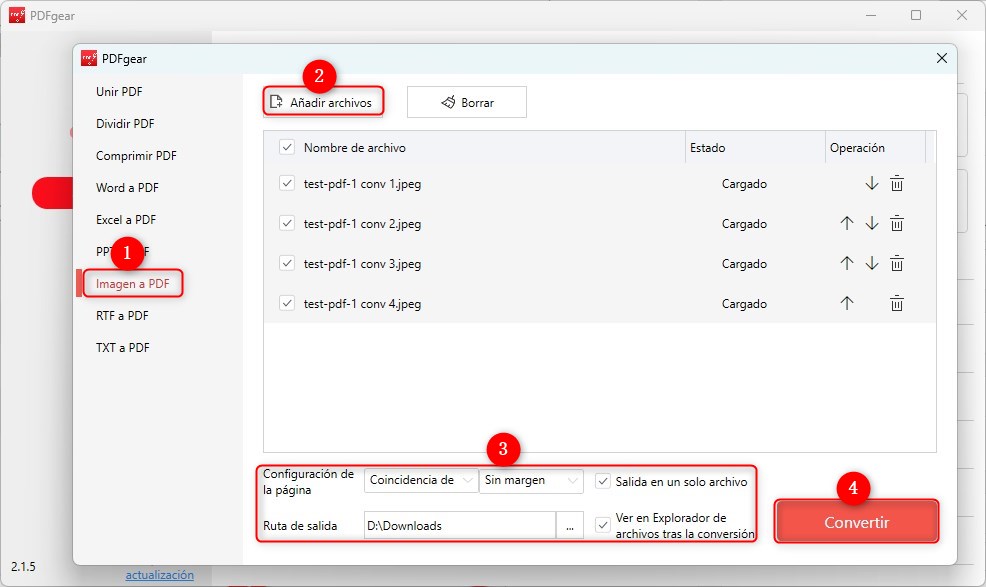
Task: Minimize the PDFgear main window
Action: (x=871, y=15)
